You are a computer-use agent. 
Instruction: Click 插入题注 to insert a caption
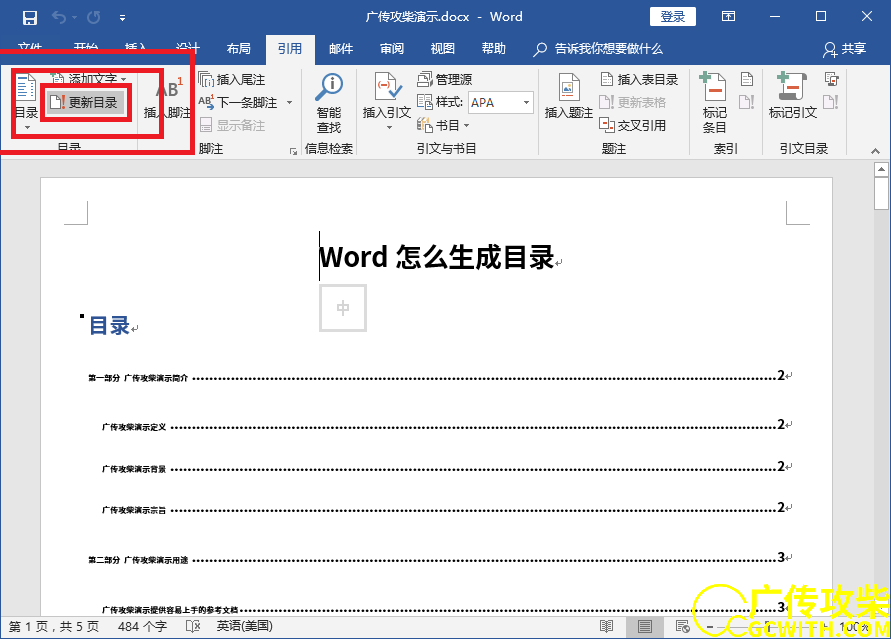coord(568,97)
